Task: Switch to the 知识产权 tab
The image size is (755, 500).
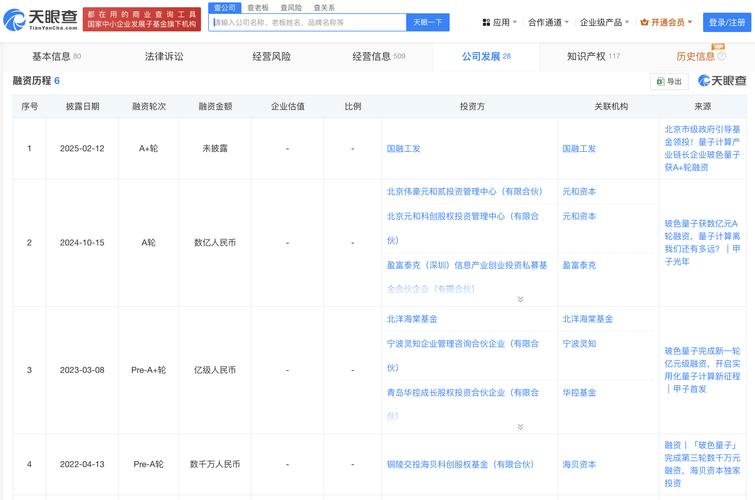Action: (592, 56)
